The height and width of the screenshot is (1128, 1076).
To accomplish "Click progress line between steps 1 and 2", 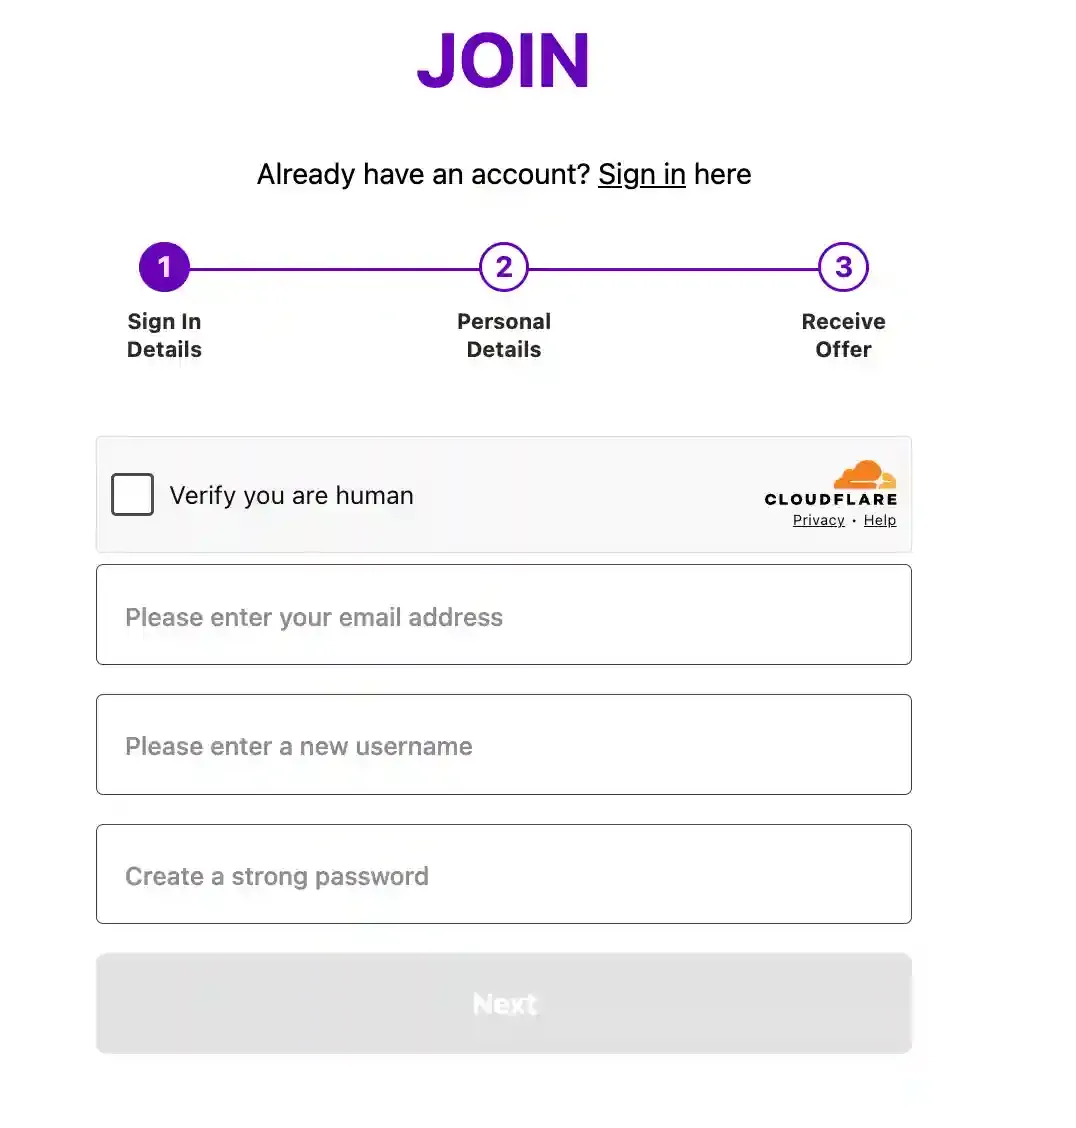I will 334,269.
